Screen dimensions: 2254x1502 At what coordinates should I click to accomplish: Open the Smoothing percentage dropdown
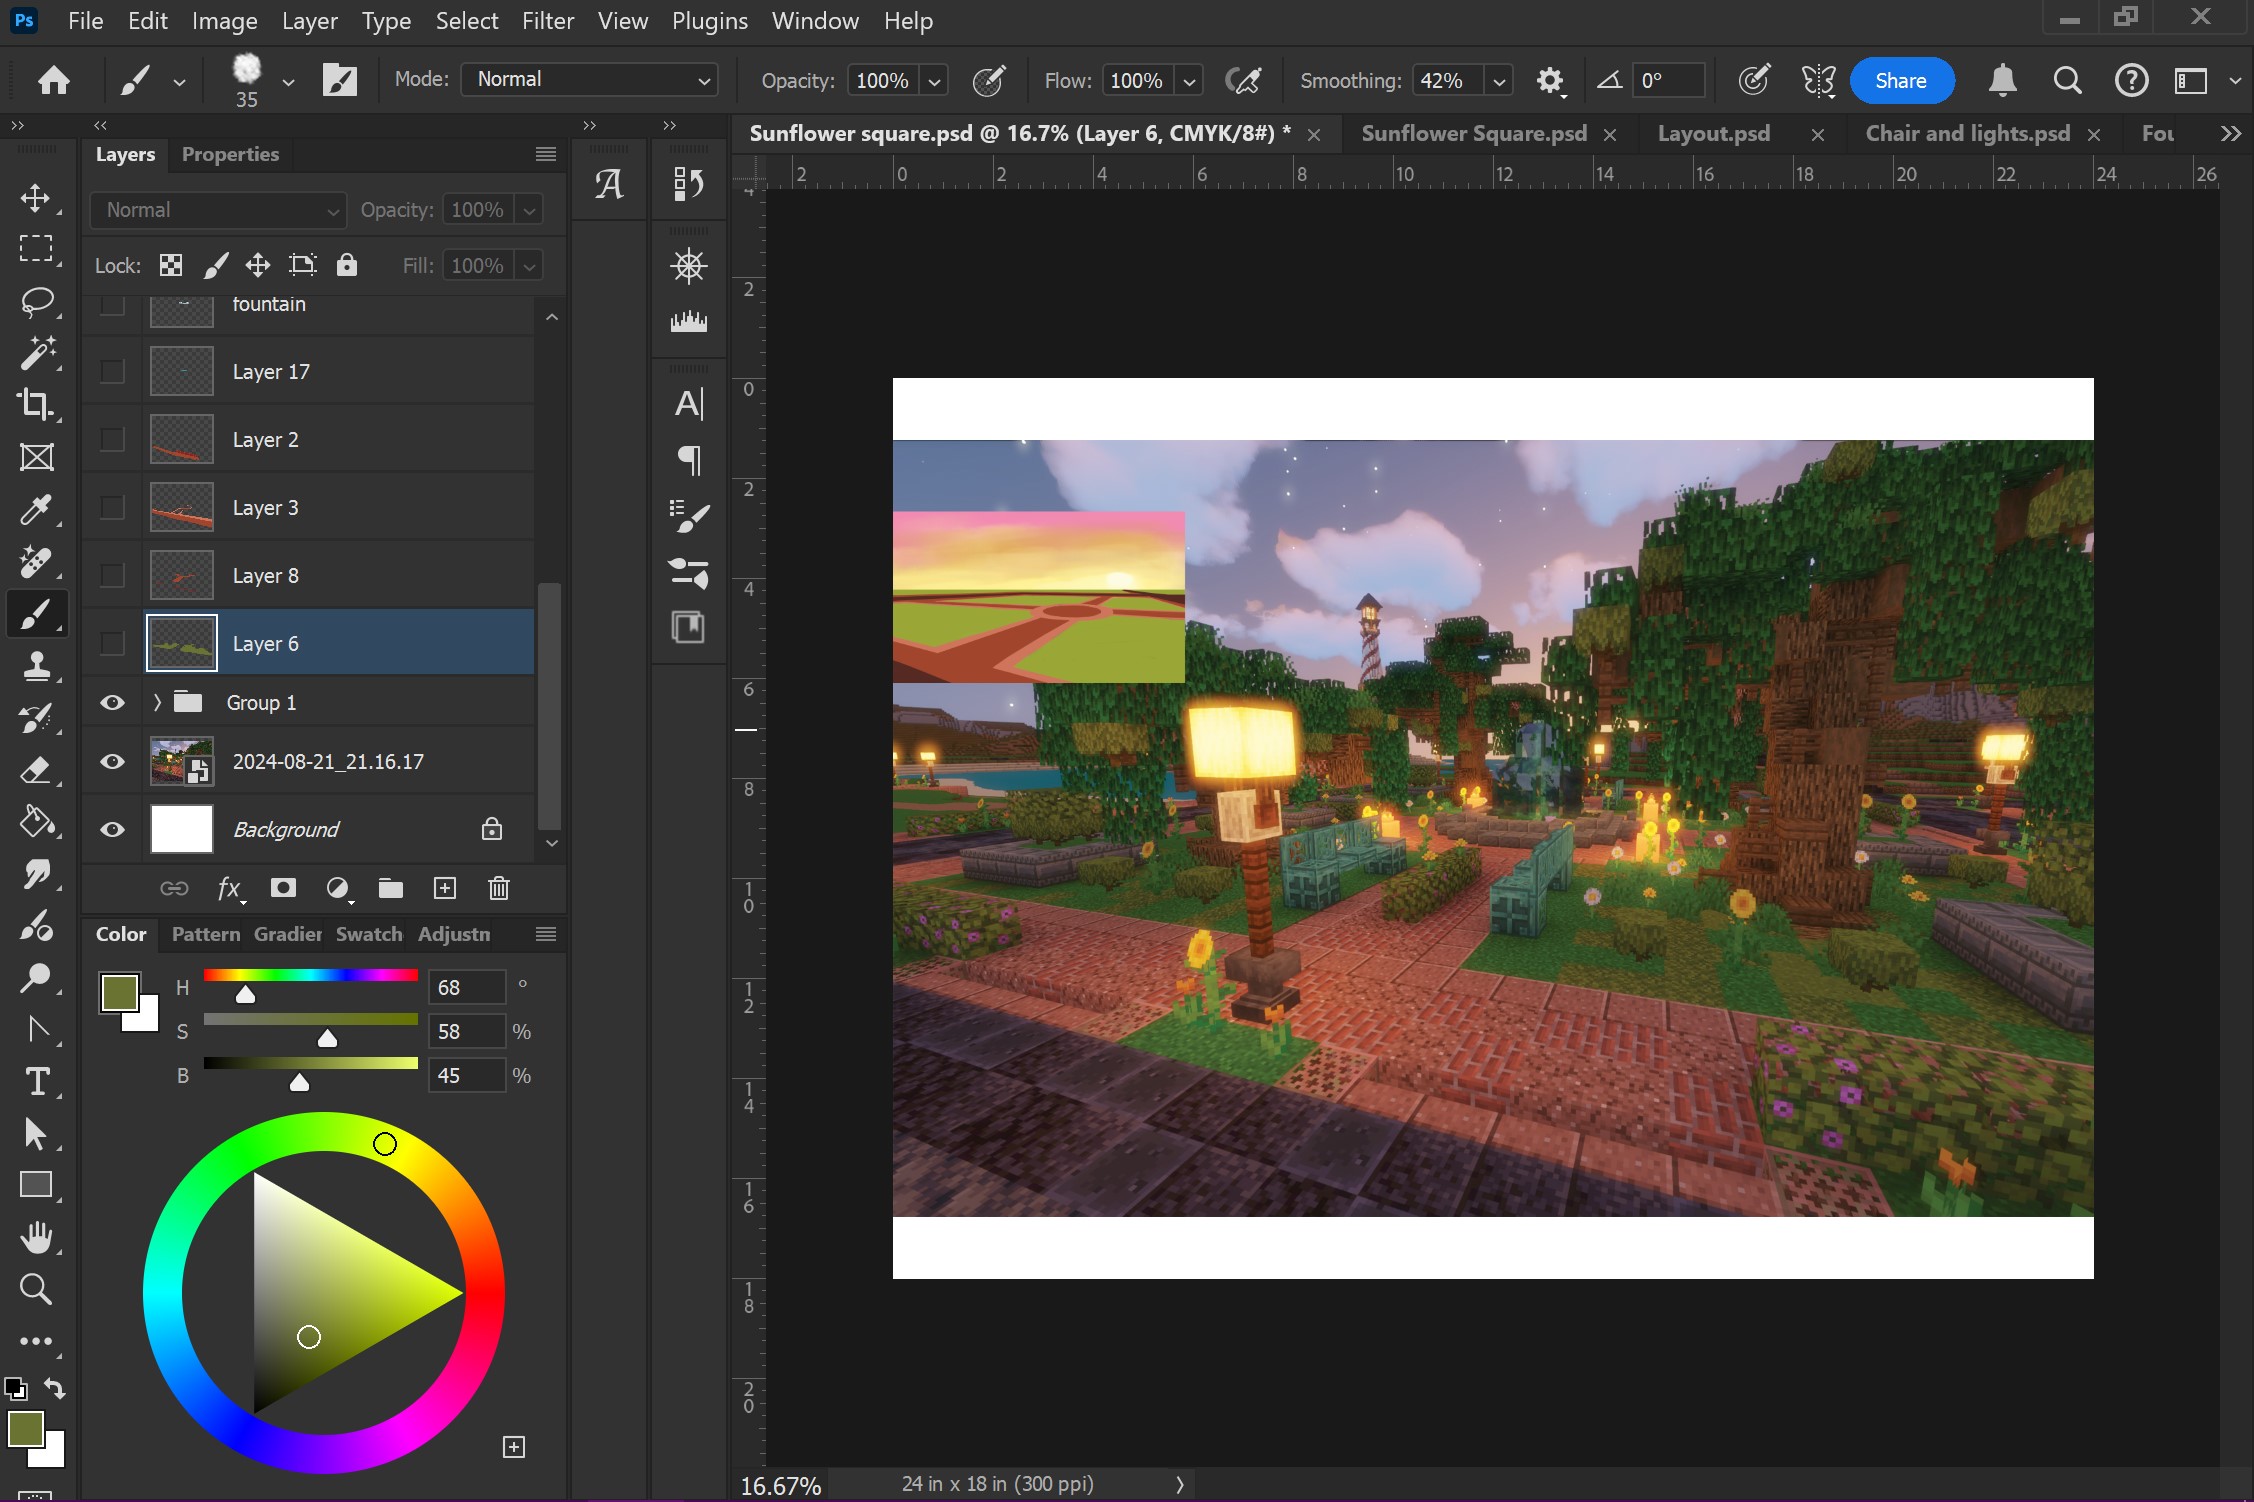pyautogui.click(x=1498, y=81)
